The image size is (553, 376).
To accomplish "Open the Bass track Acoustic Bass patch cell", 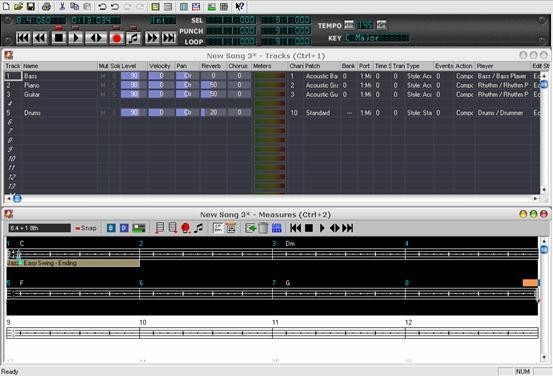I will coord(321,76).
